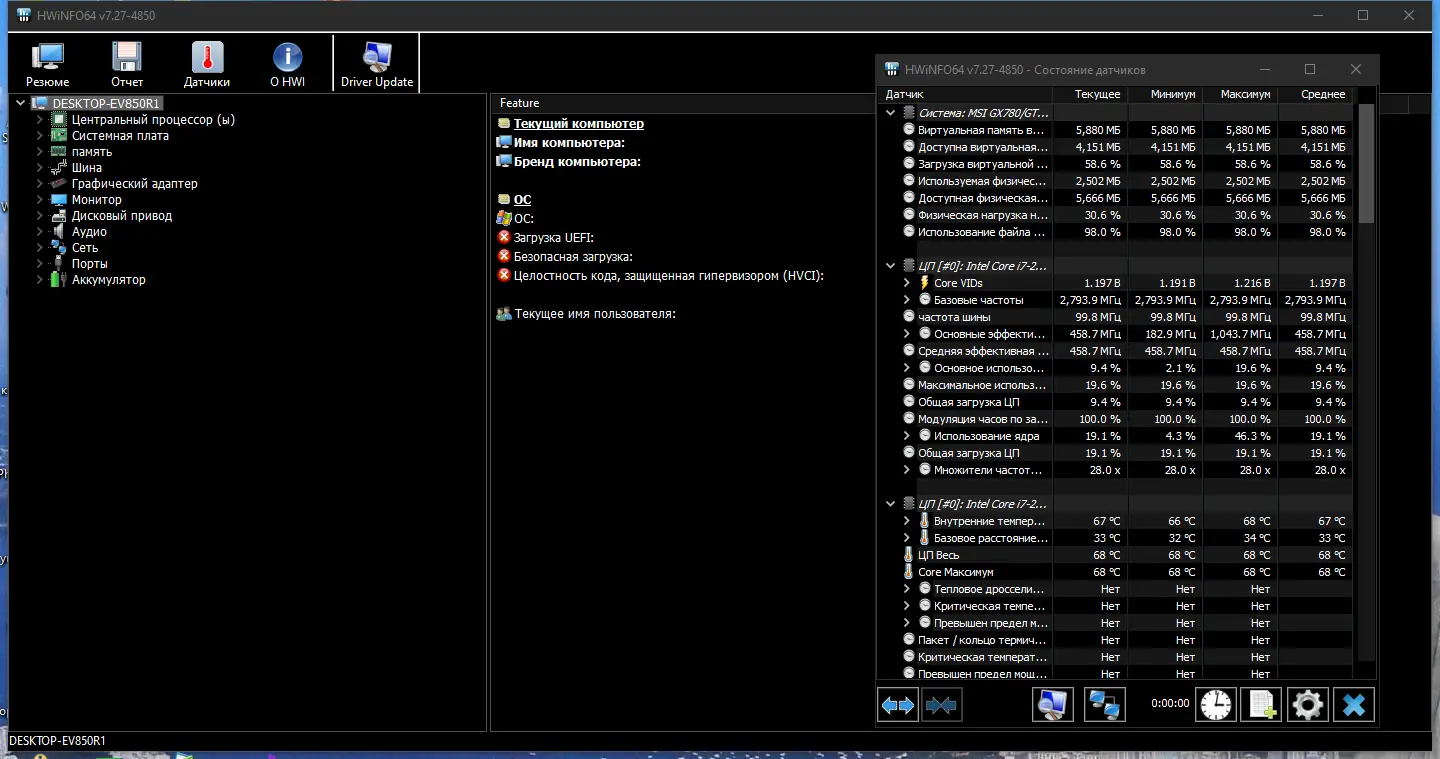Click the Сеть network icon in tree
Image resolution: width=1440 pixels, height=759 pixels.
(x=59, y=248)
